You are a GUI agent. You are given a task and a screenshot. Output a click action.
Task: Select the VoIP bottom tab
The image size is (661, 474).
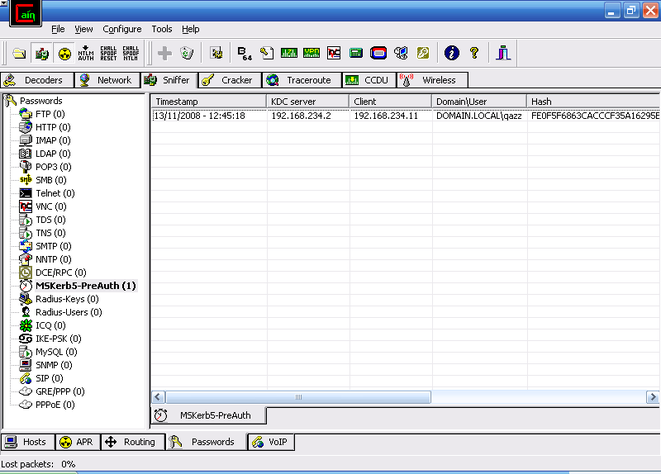click(271, 442)
